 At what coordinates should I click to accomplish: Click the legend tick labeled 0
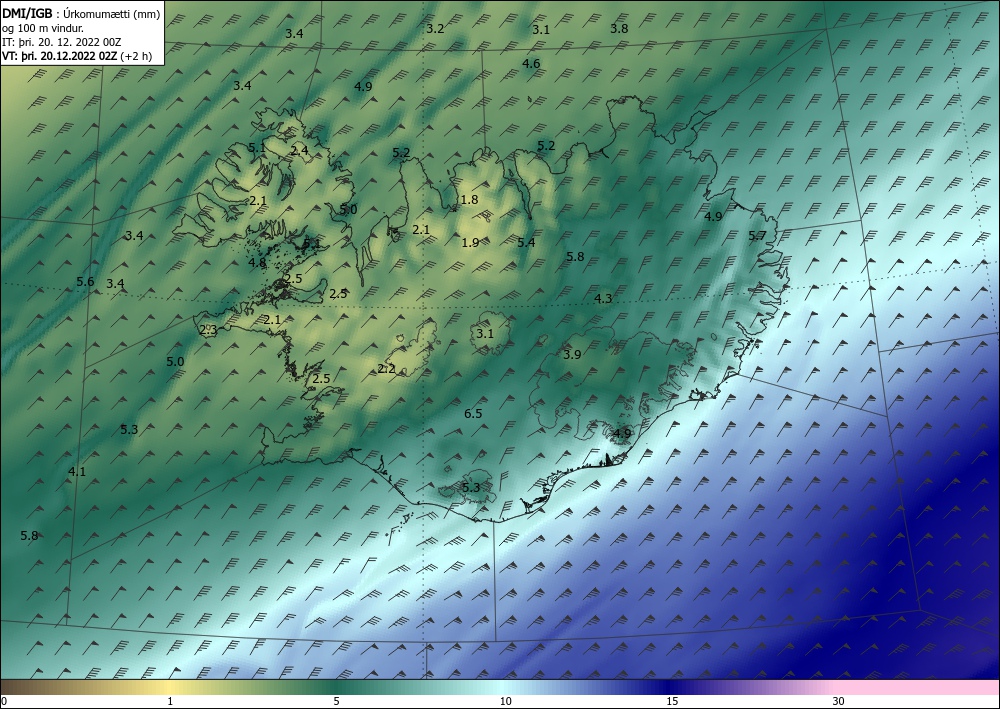point(4,702)
